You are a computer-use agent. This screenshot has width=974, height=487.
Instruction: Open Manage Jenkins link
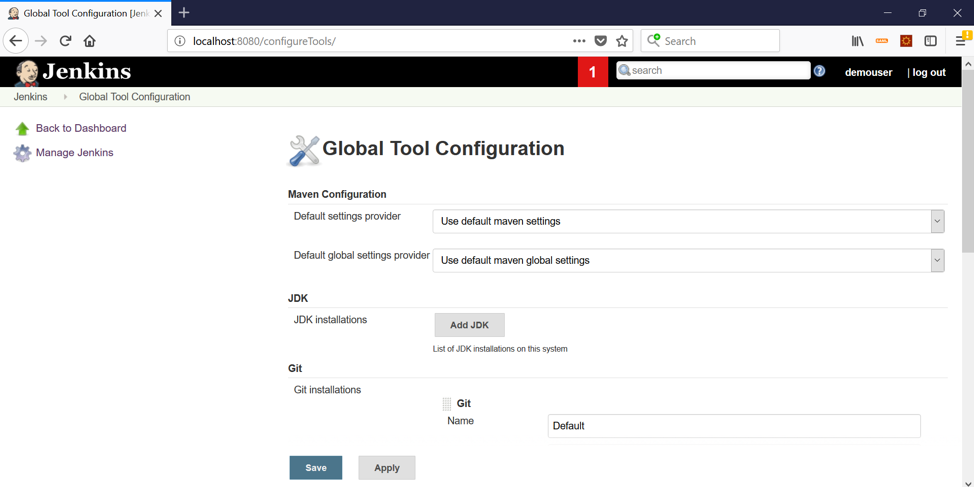click(x=75, y=153)
